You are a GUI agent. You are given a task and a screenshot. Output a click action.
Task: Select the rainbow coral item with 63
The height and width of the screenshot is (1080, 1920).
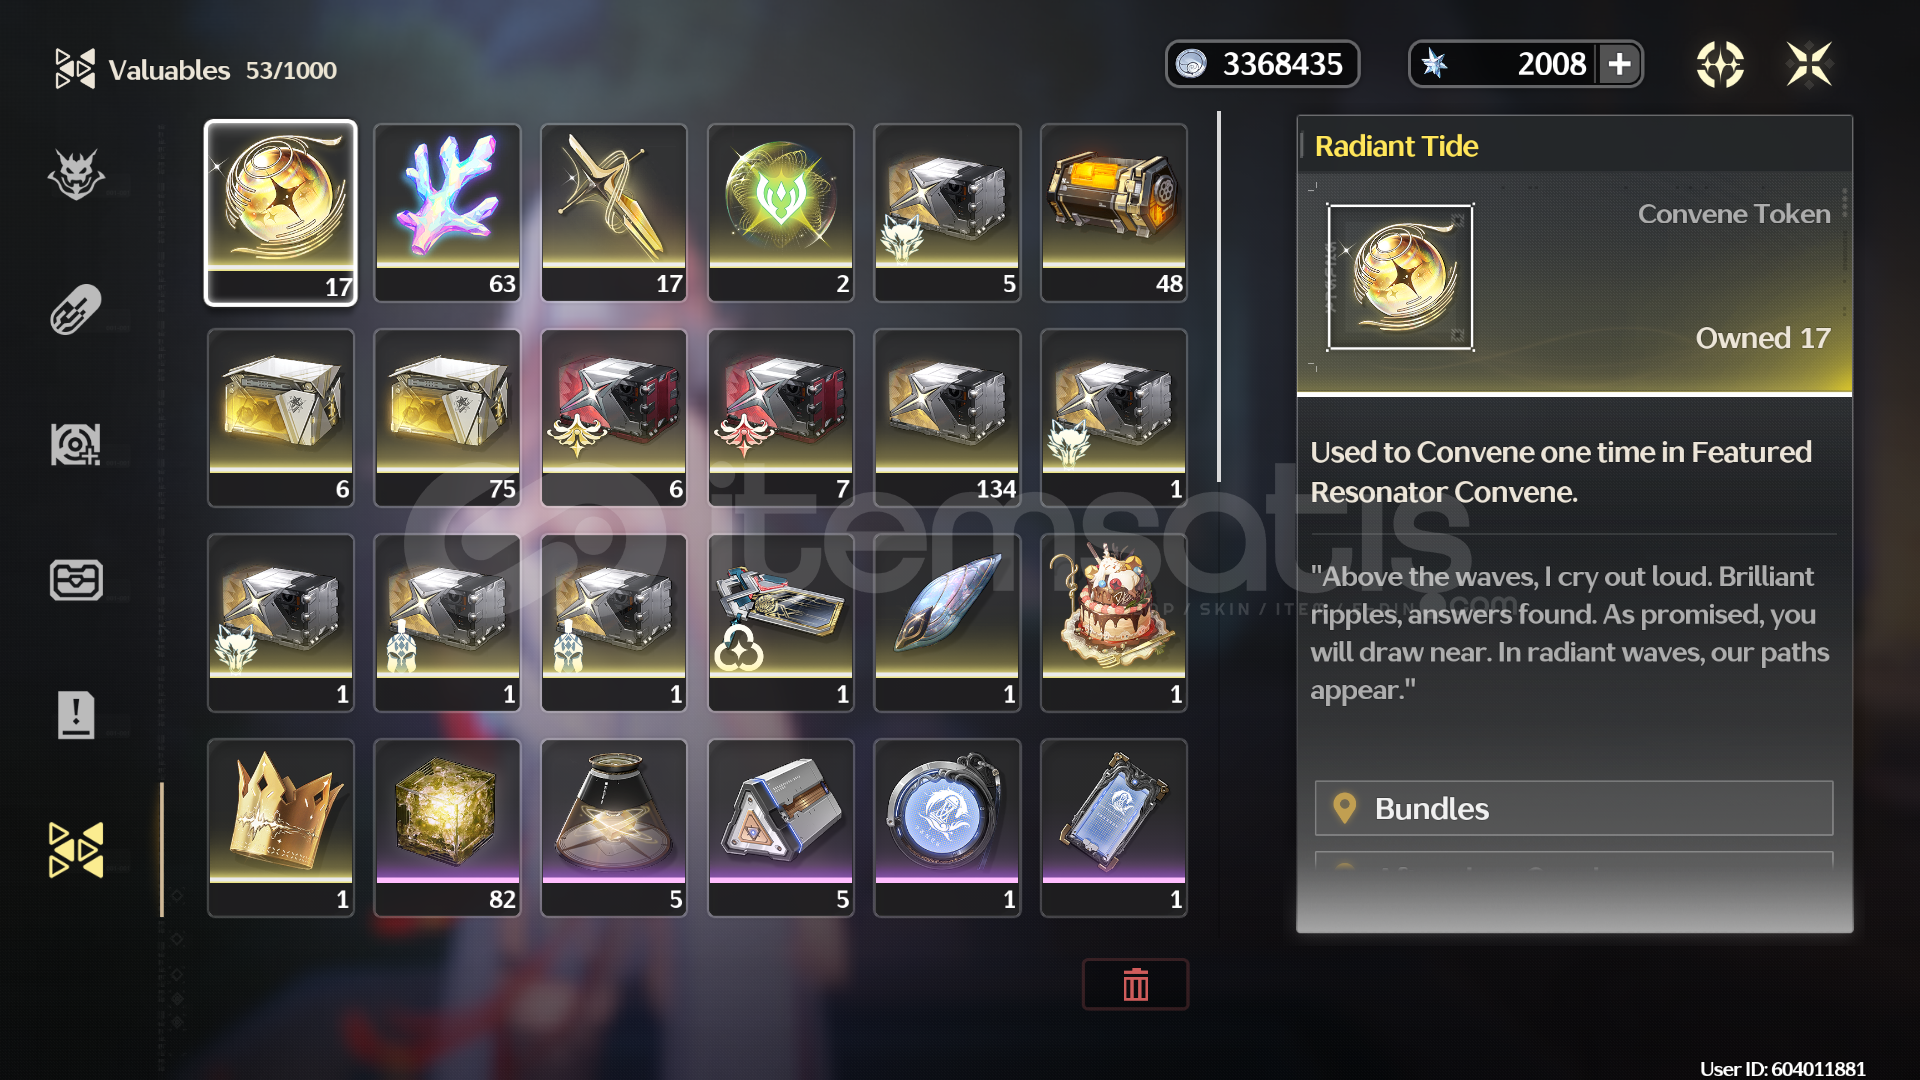click(447, 212)
